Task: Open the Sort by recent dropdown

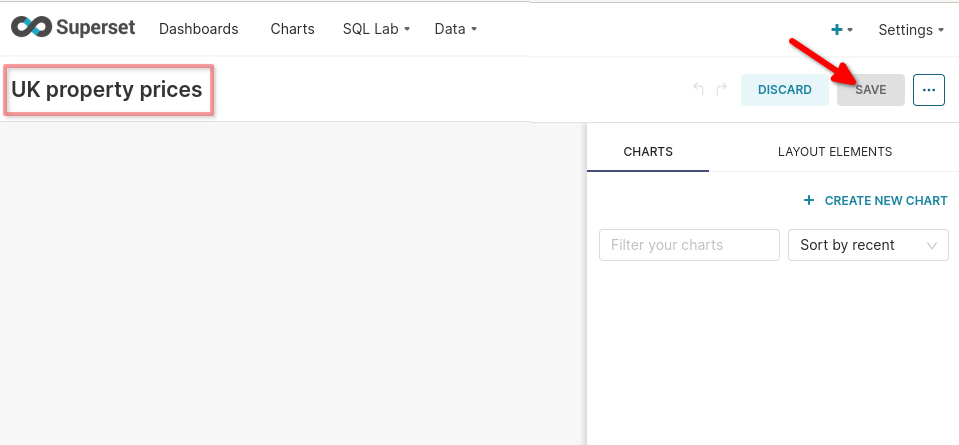Action: (x=868, y=245)
